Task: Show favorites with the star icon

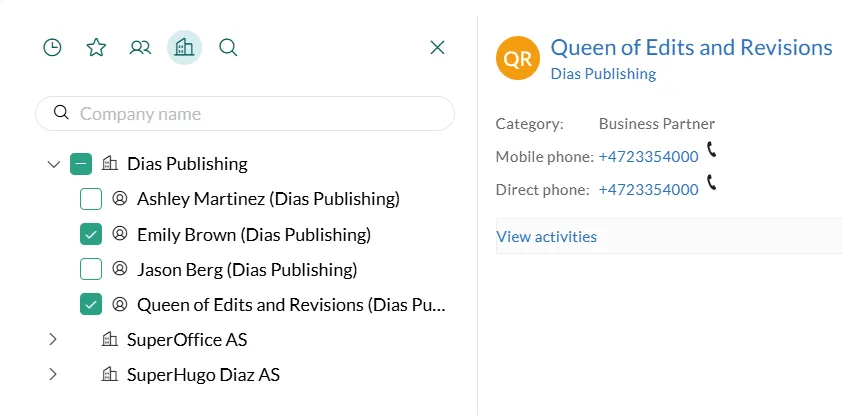Action: click(96, 47)
